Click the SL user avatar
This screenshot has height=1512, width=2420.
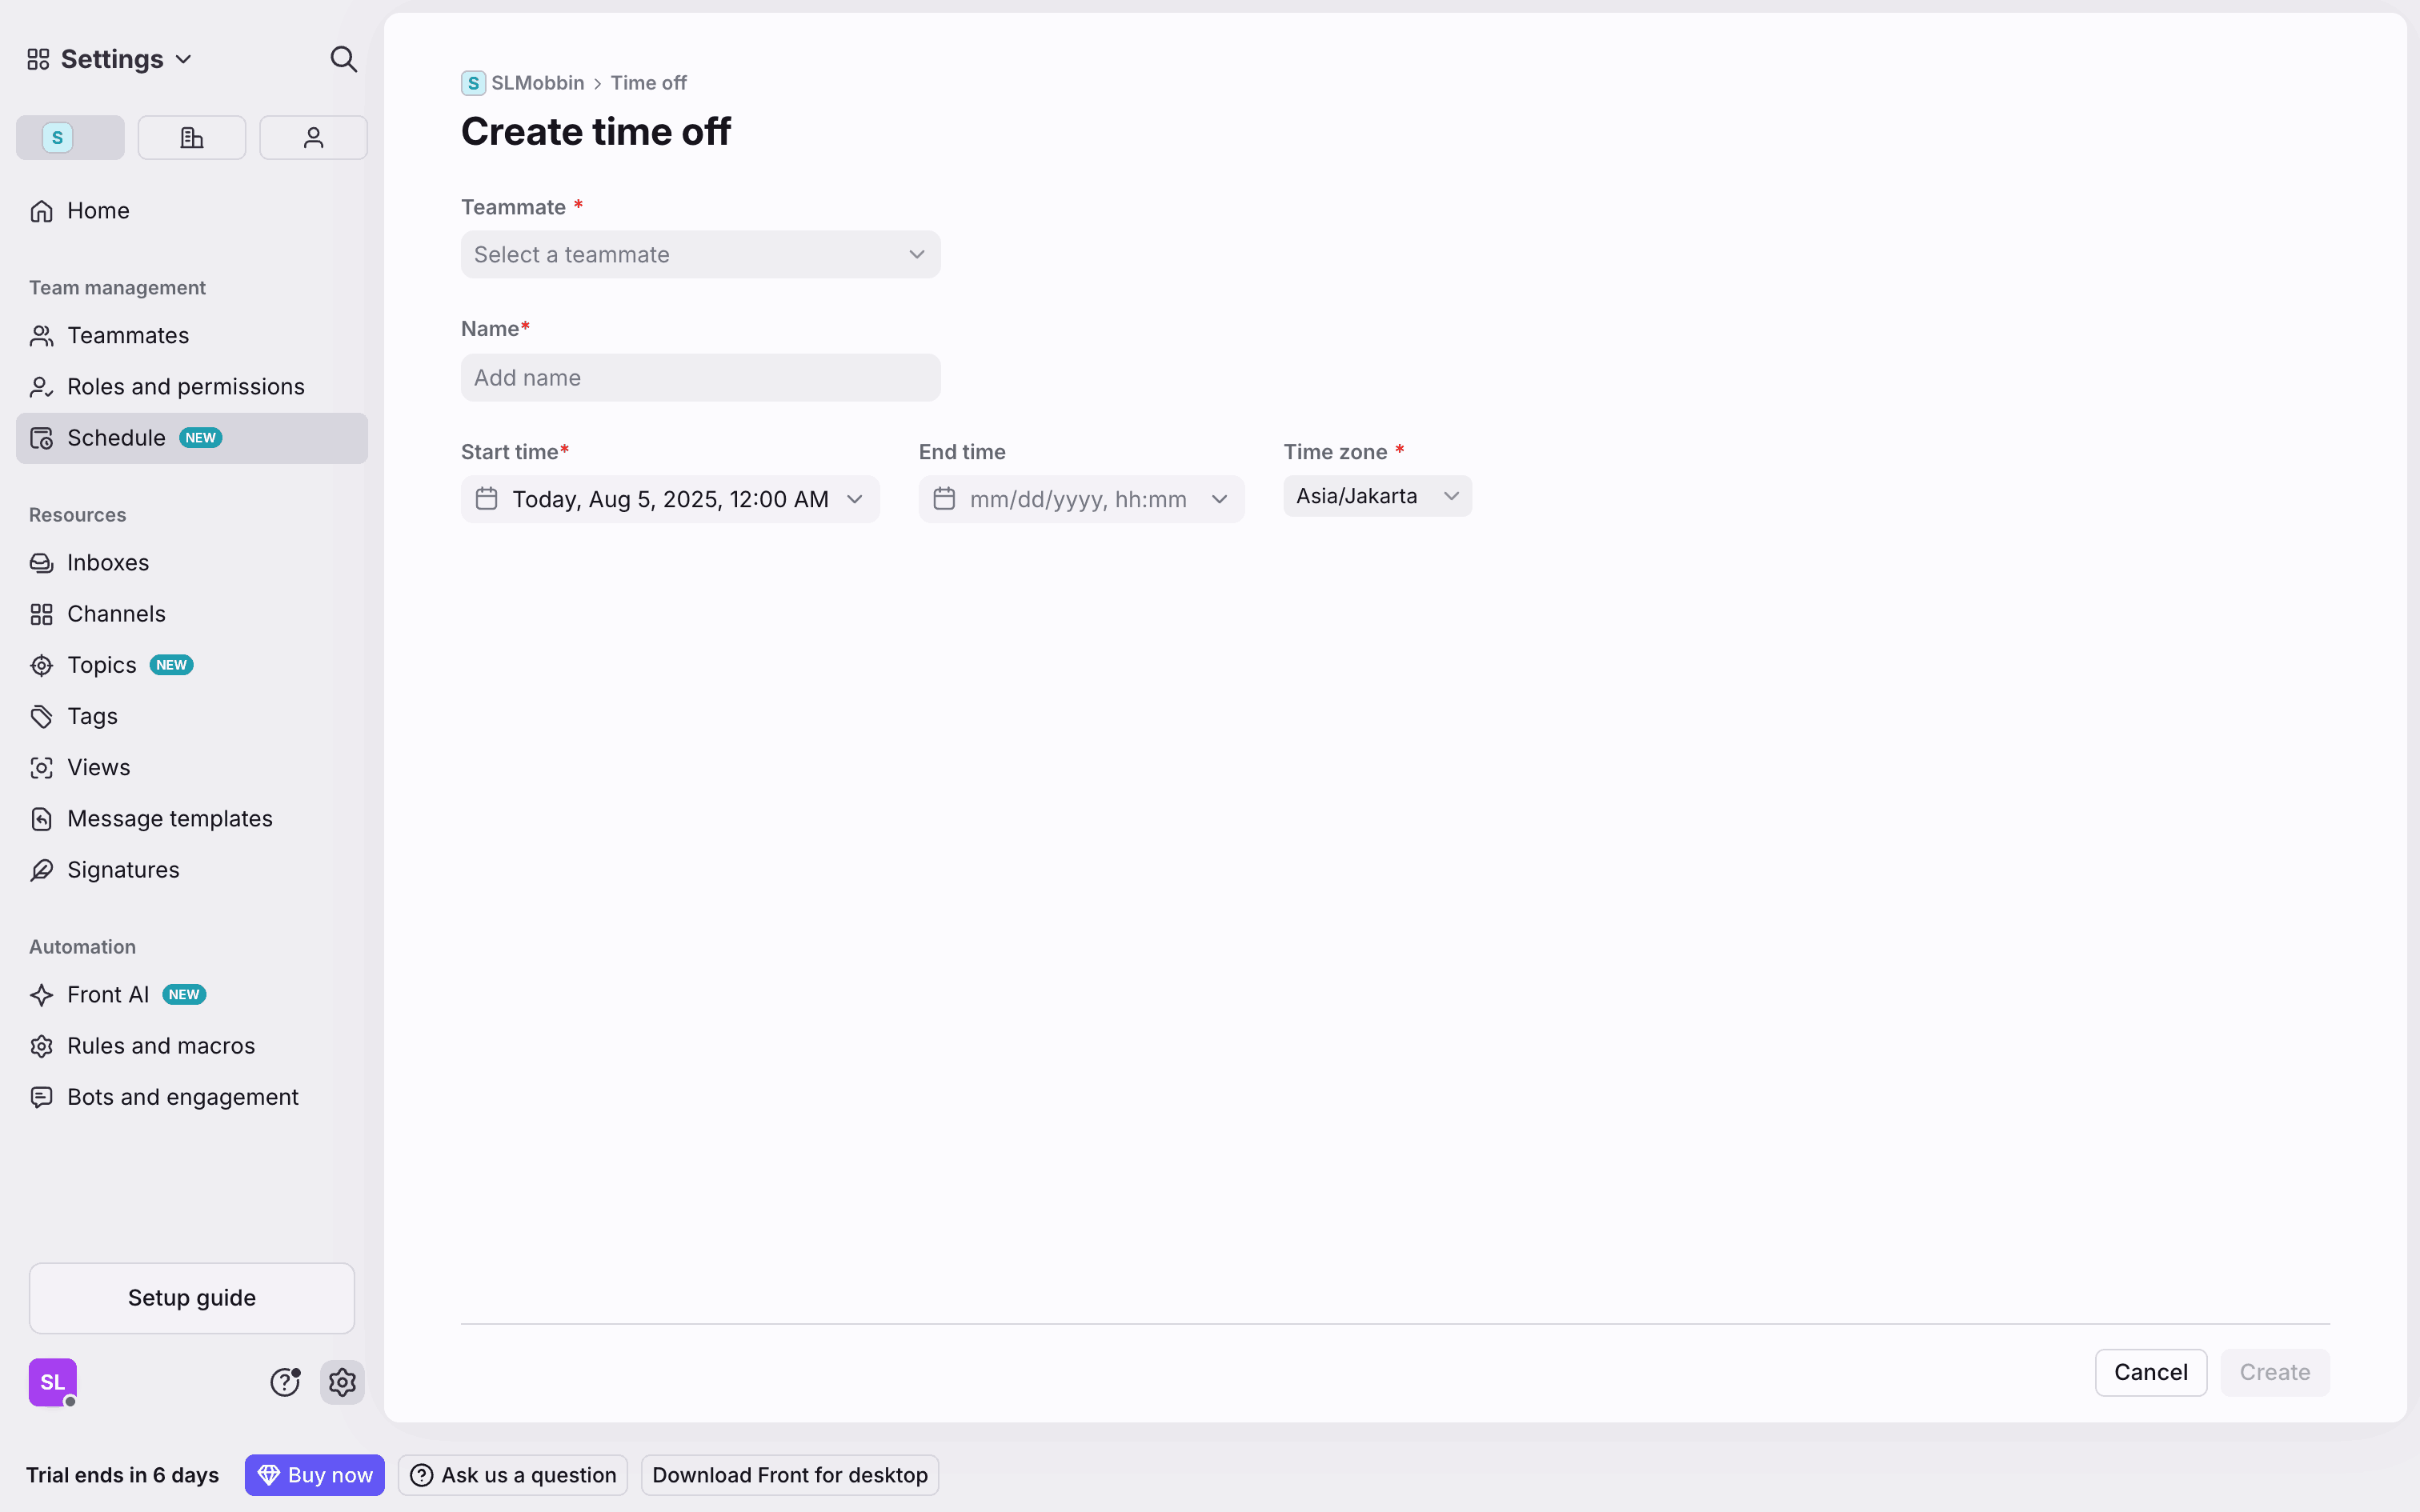52,1382
